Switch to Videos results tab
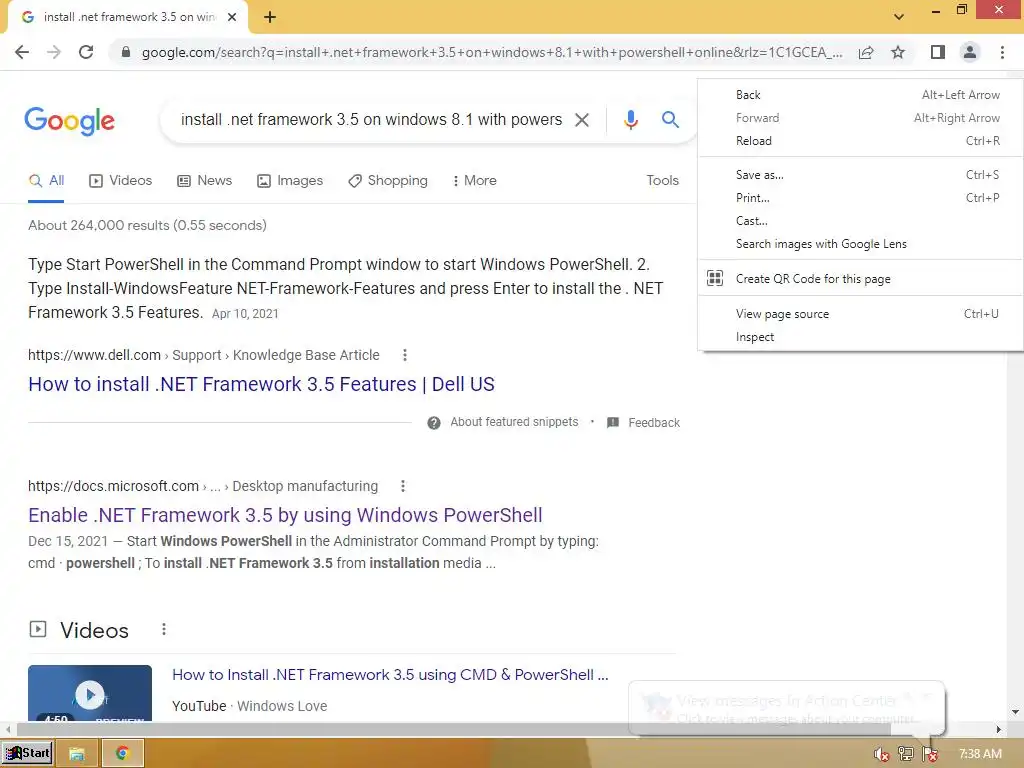 click(120, 181)
